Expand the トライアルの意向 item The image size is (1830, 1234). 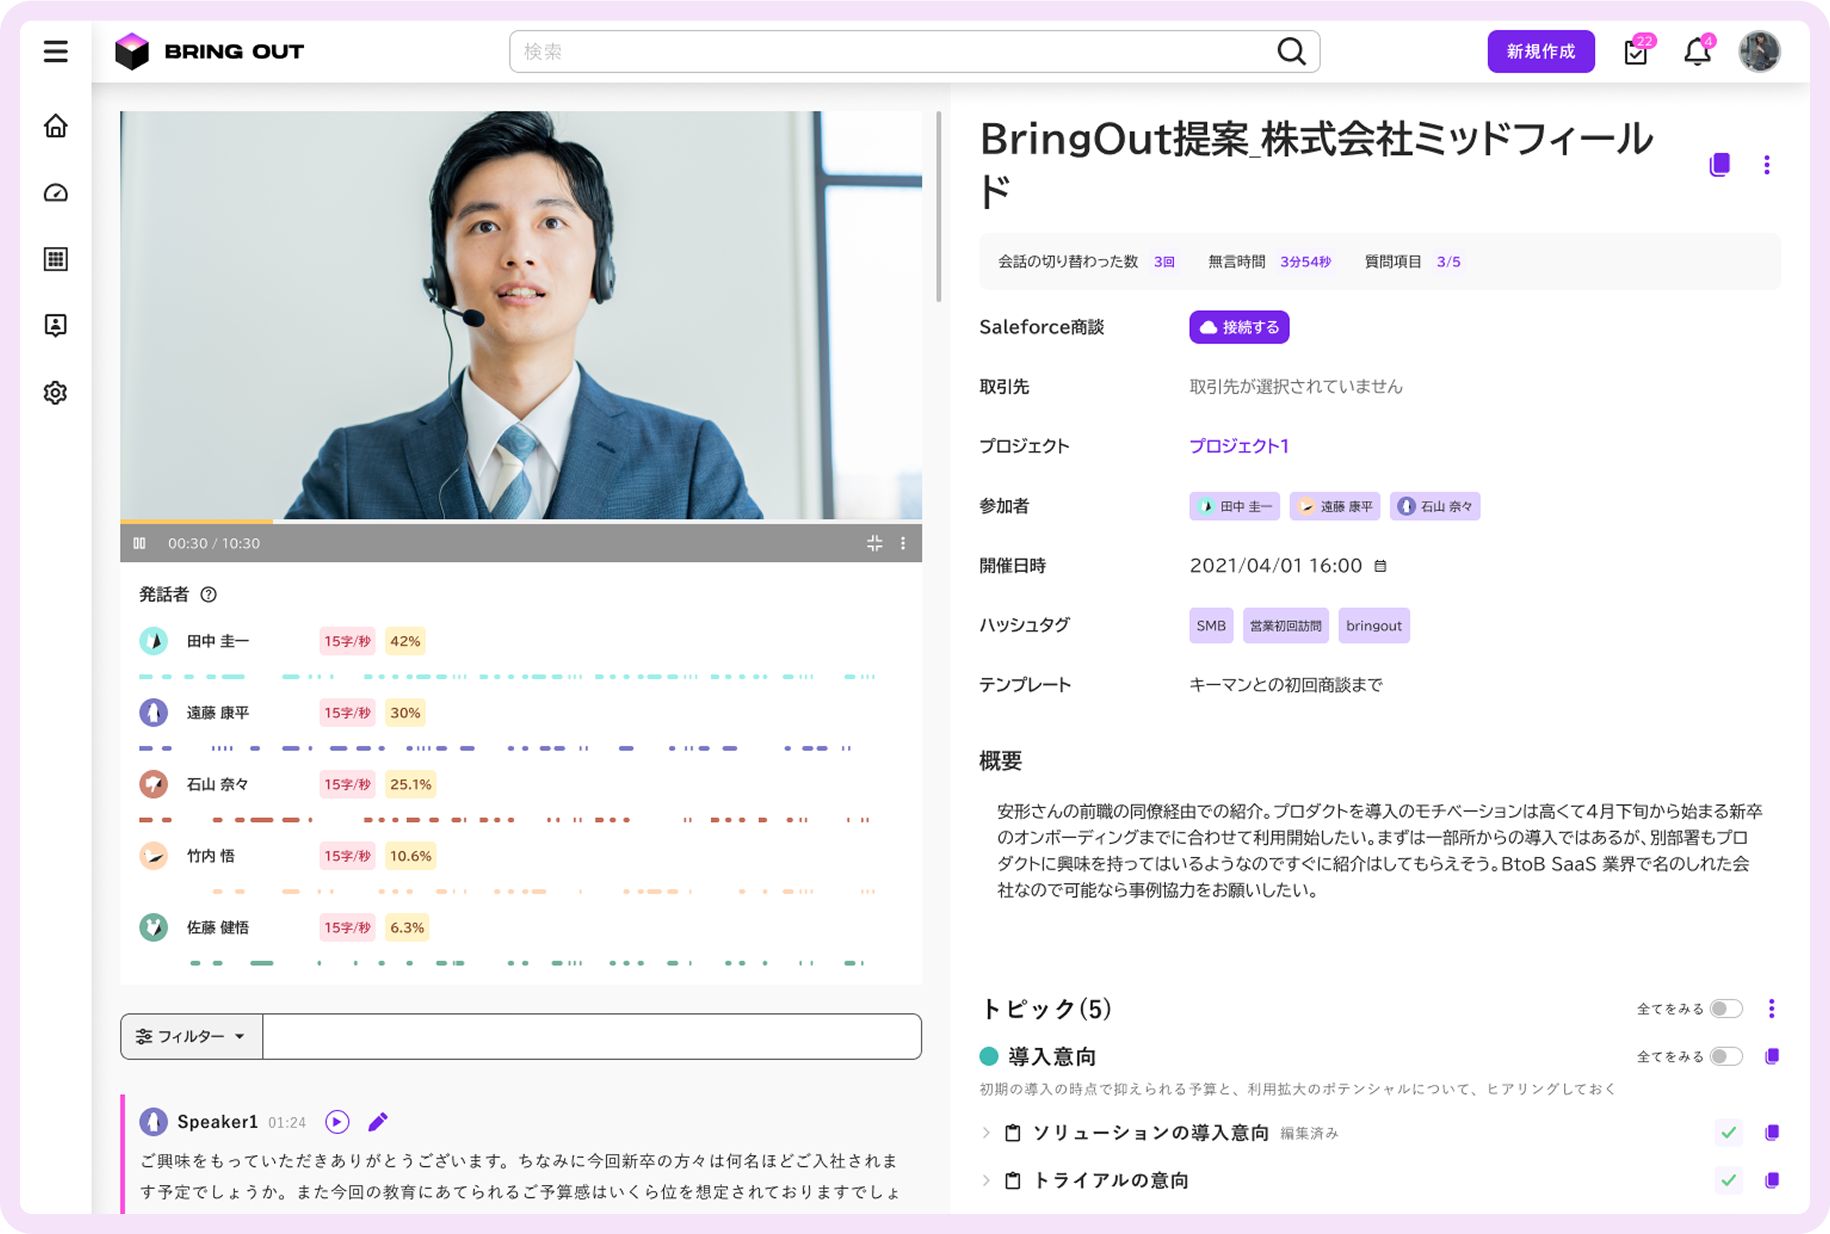[x=986, y=1180]
